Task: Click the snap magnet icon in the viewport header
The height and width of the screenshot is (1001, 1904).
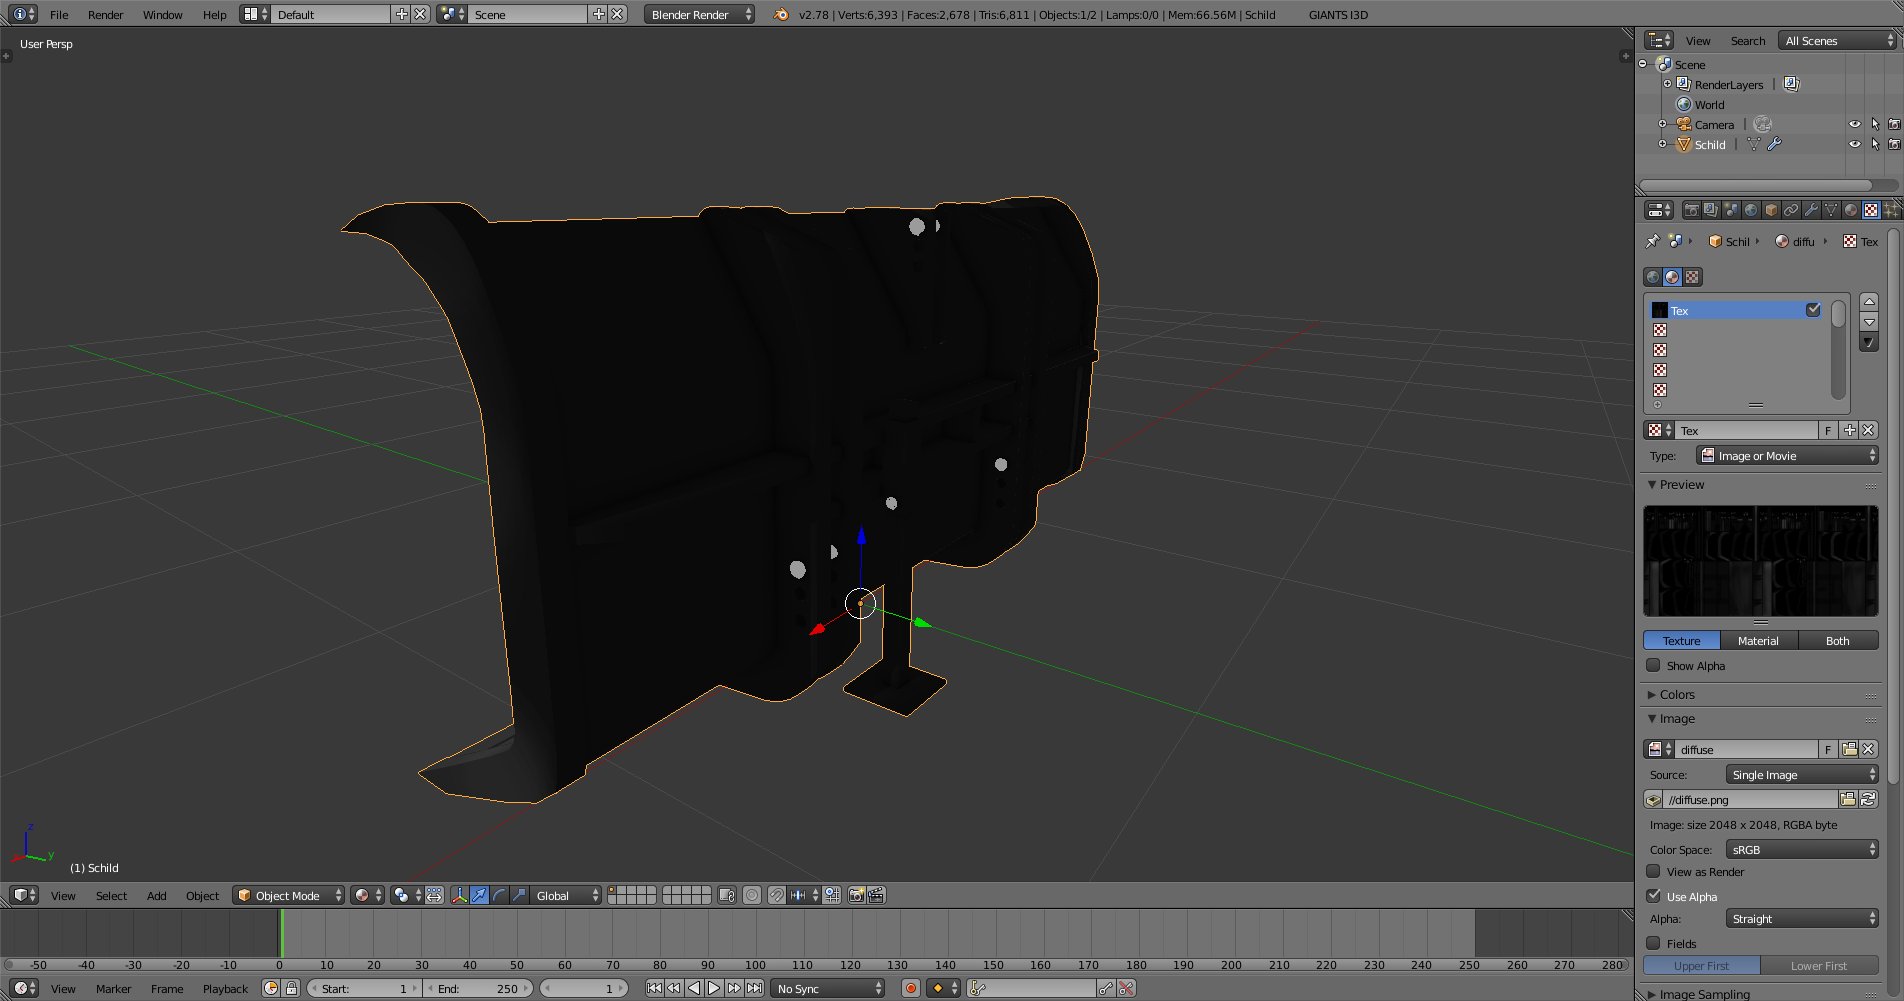Action: (x=776, y=895)
